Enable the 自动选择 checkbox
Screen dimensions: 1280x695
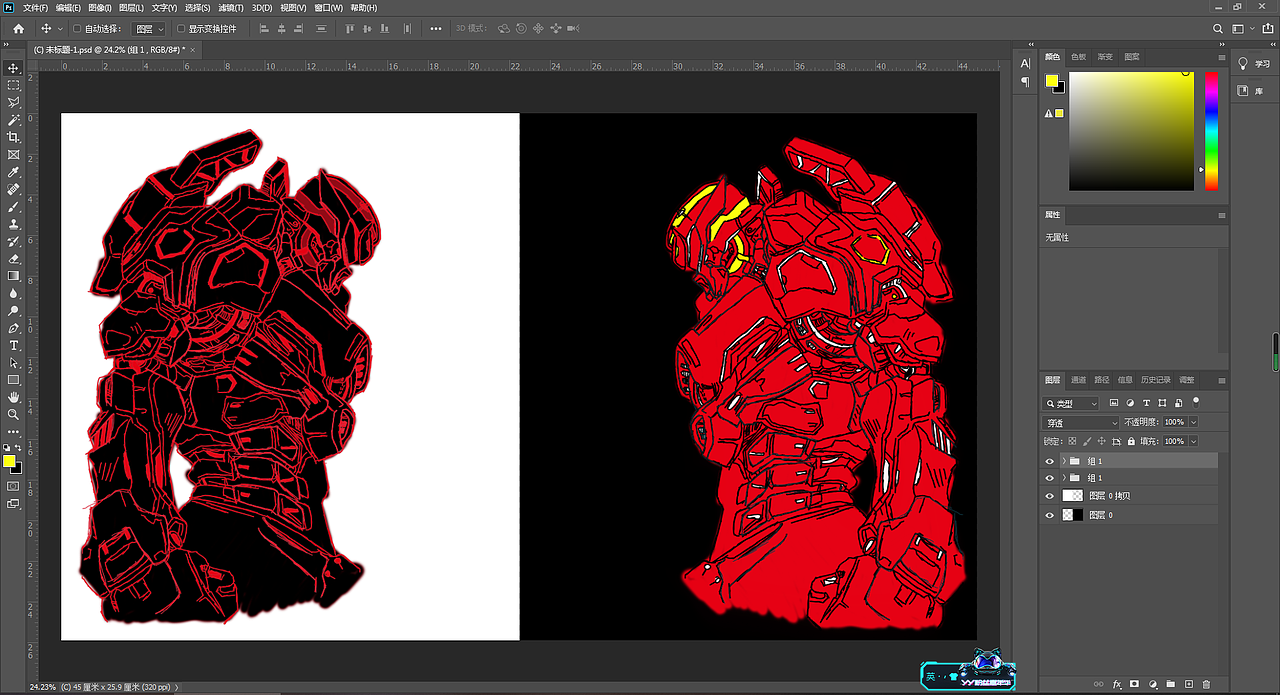point(78,29)
